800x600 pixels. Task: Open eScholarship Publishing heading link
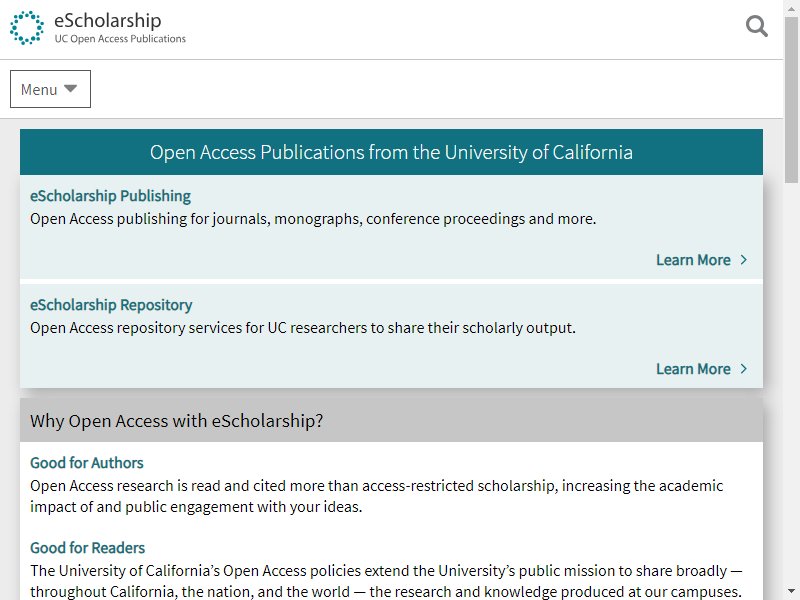pos(110,196)
